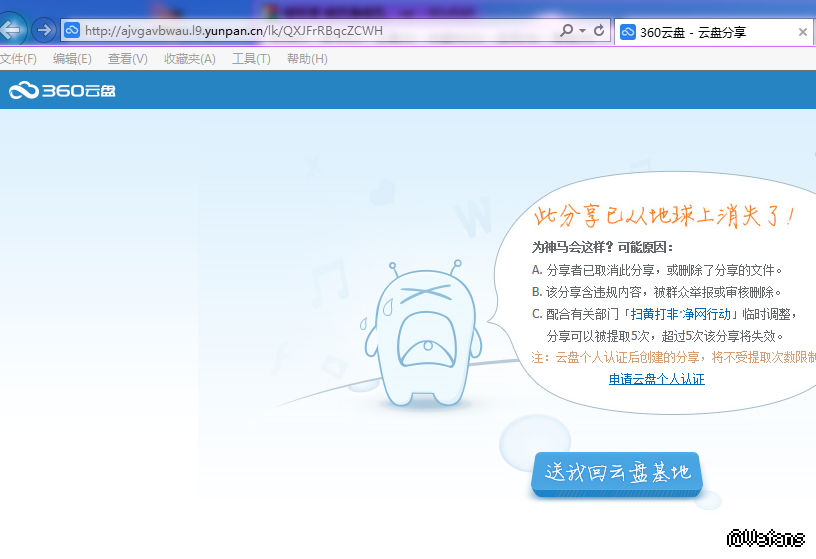Click the cloud site icon in address bar
816x559 pixels.
(x=72, y=31)
